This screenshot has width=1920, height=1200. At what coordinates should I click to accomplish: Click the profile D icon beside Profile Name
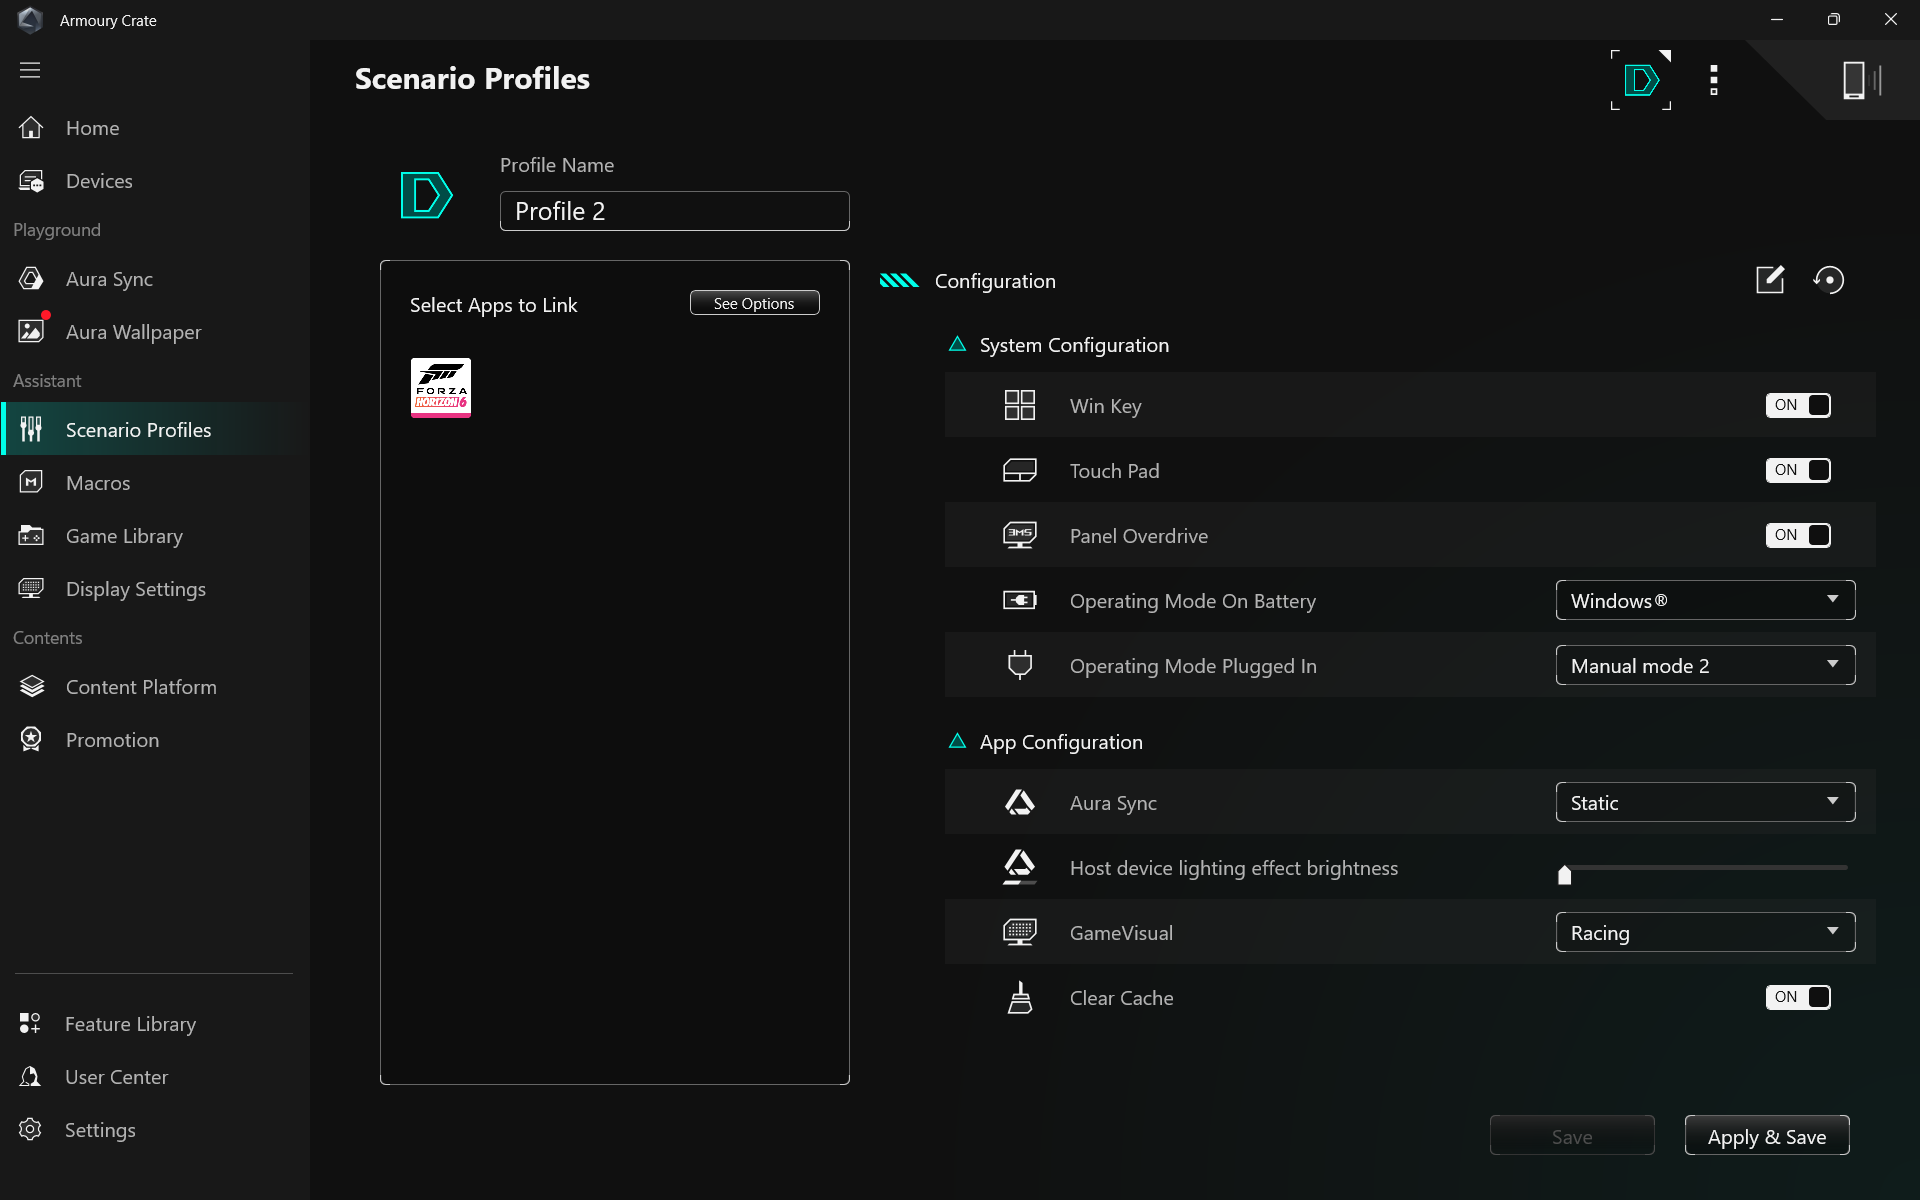coord(426,195)
